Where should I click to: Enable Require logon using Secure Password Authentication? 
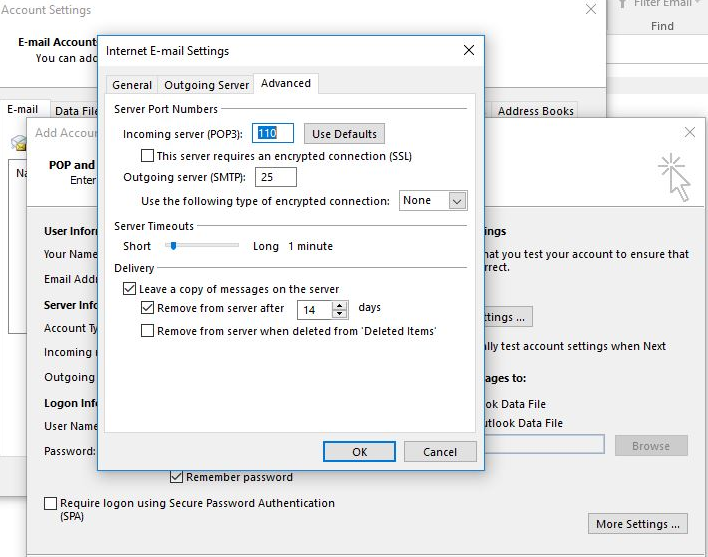[x=51, y=503]
